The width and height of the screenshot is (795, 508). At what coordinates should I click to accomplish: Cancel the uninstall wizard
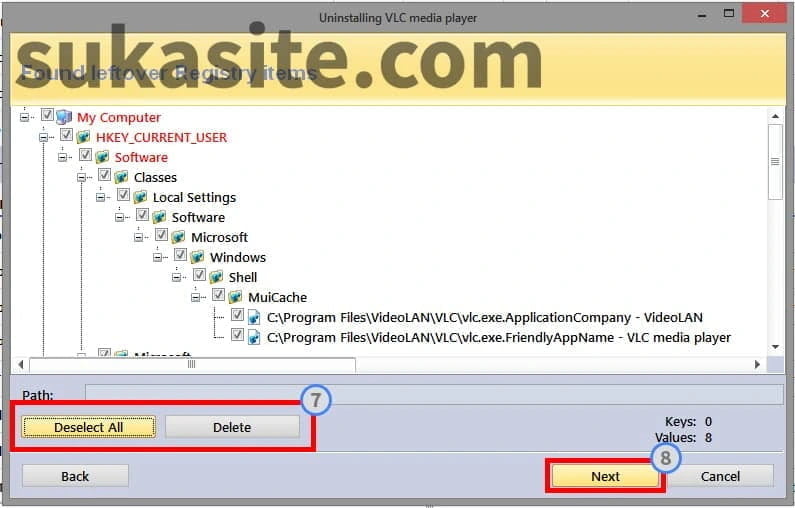(720, 477)
